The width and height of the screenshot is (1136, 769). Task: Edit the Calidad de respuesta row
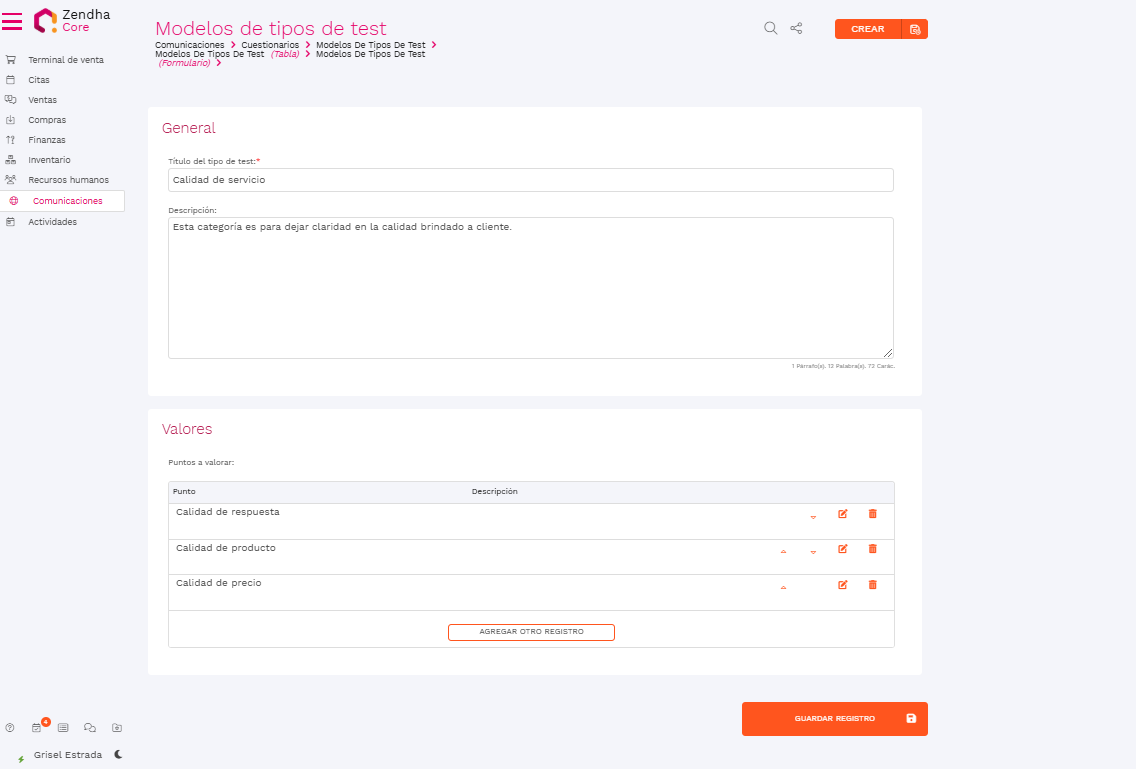click(842, 514)
